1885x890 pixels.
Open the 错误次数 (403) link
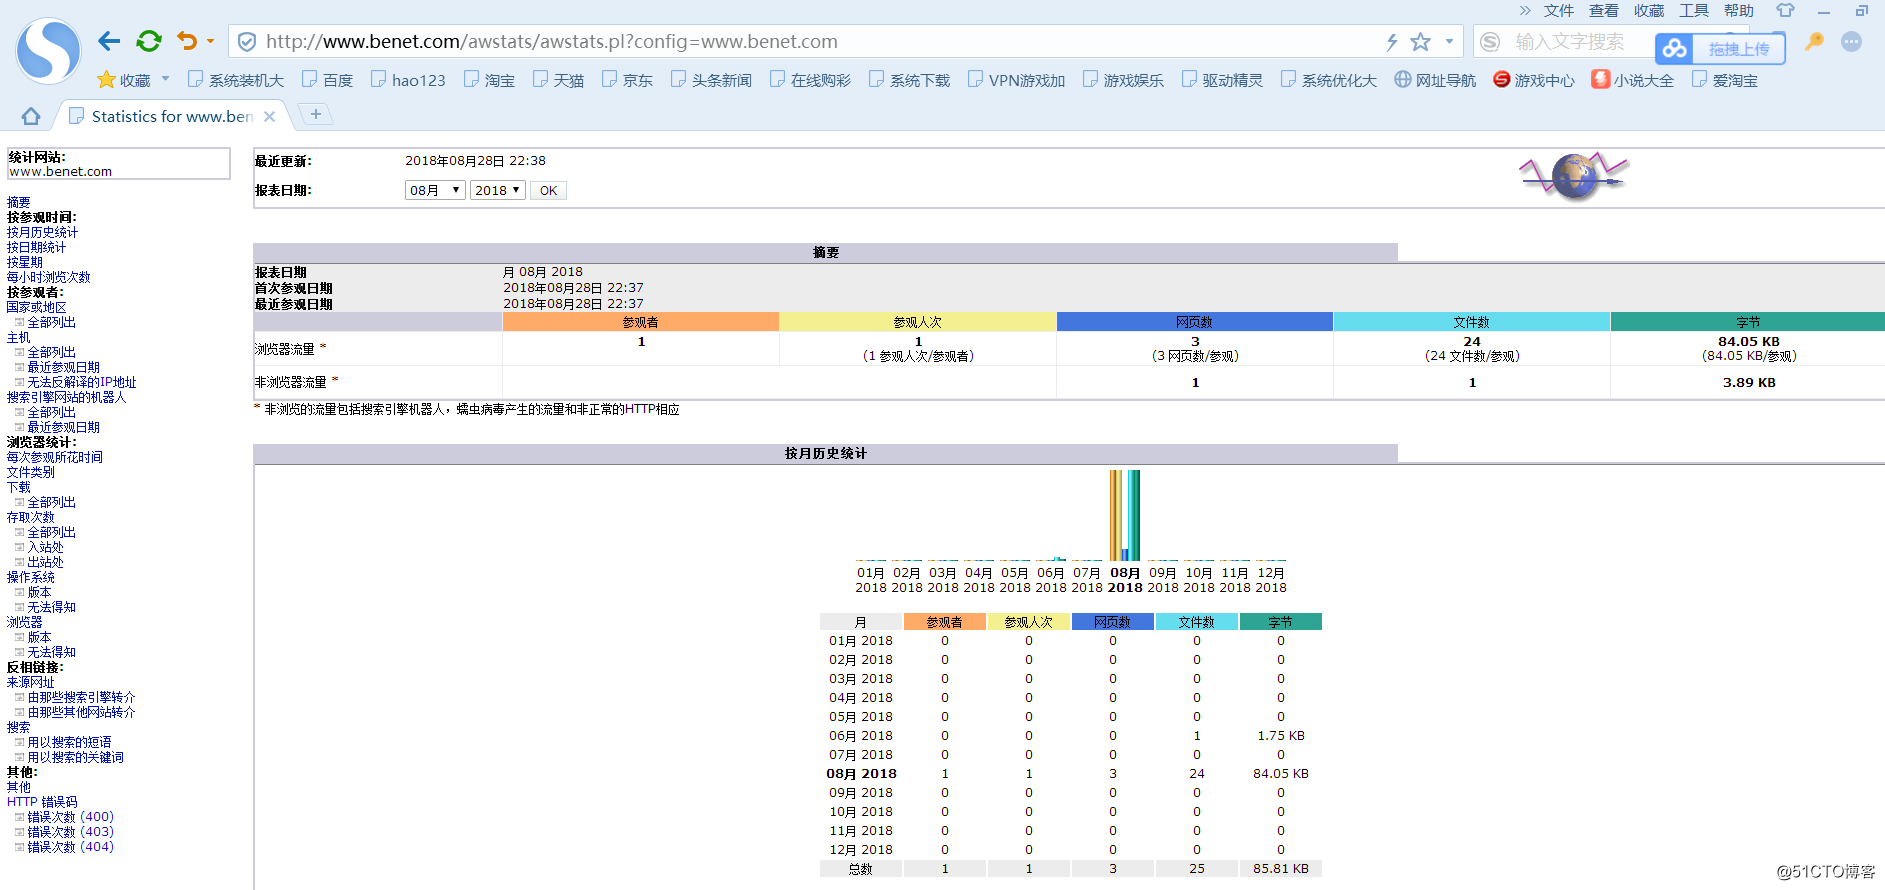[x=70, y=831]
